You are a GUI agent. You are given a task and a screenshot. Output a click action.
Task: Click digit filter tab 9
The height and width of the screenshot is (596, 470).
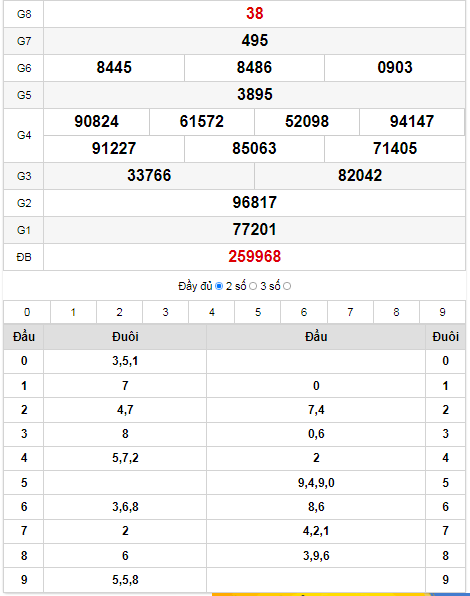[x=442, y=312]
